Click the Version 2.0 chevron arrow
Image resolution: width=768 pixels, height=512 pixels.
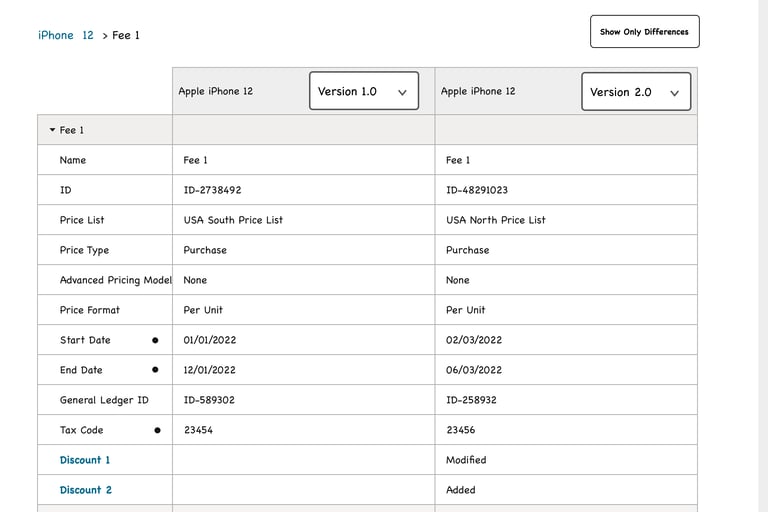click(674, 93)
